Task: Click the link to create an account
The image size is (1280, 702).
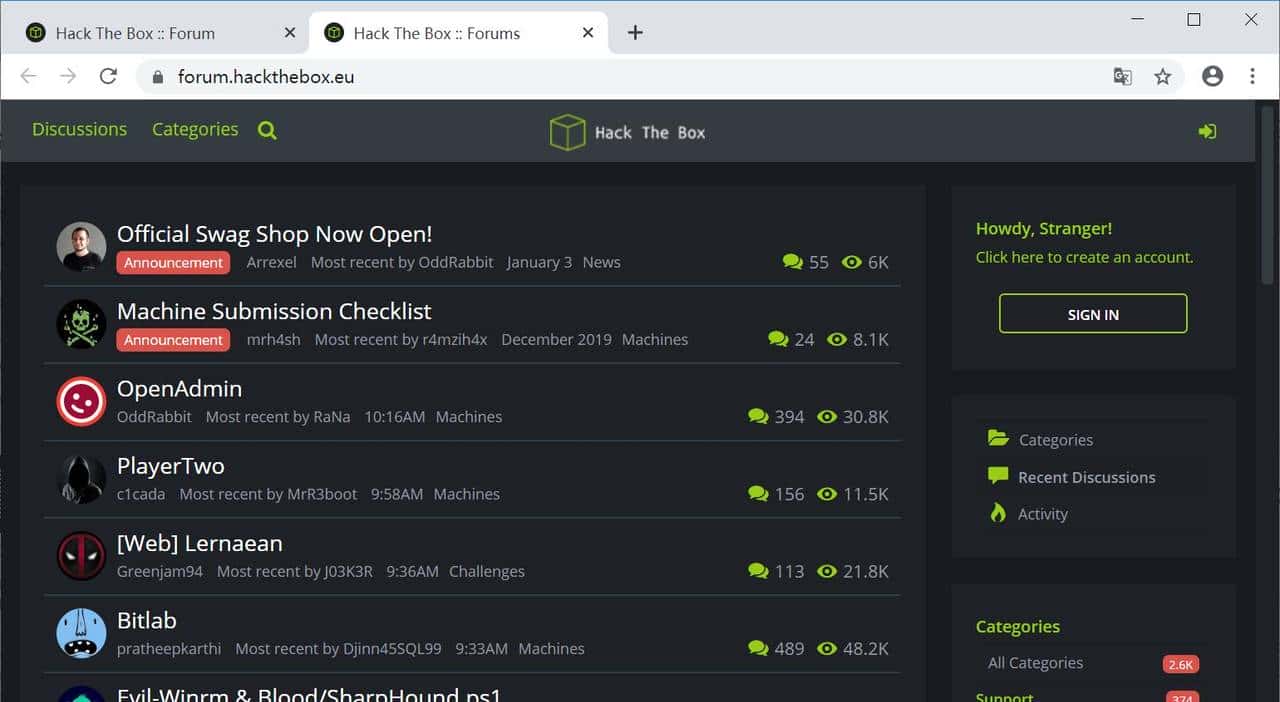Action: [x=1084, y=257]
